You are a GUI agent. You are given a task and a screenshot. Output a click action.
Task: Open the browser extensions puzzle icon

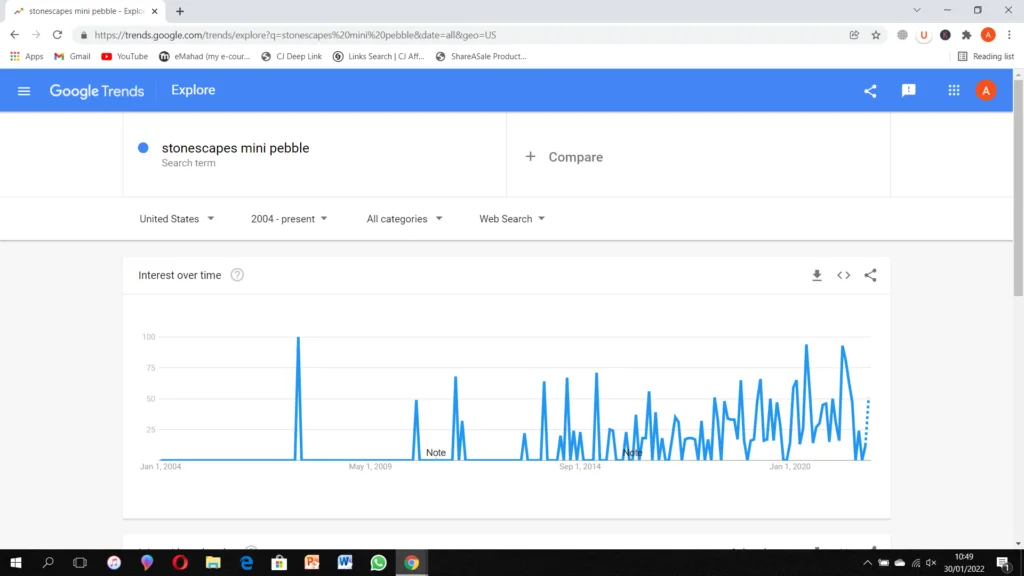coord(967,35)
